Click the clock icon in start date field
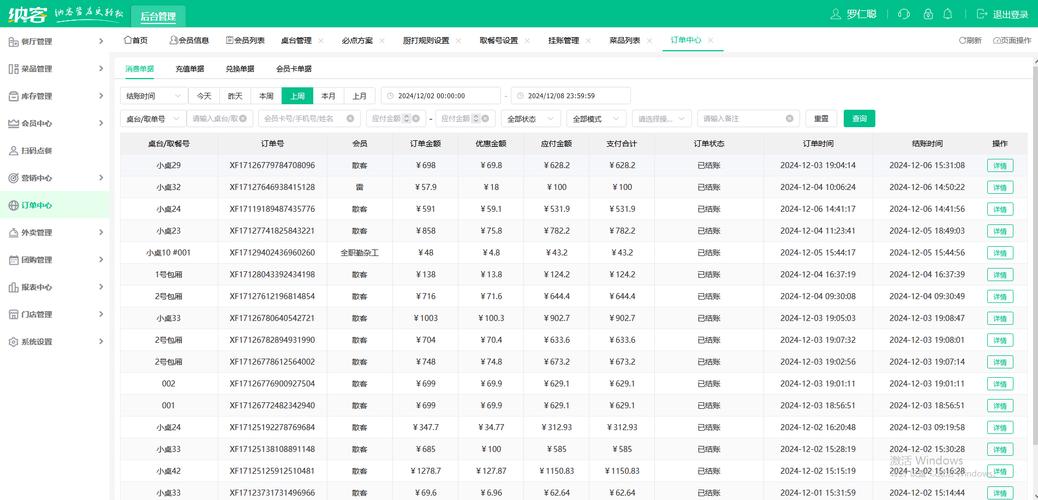 391,96
